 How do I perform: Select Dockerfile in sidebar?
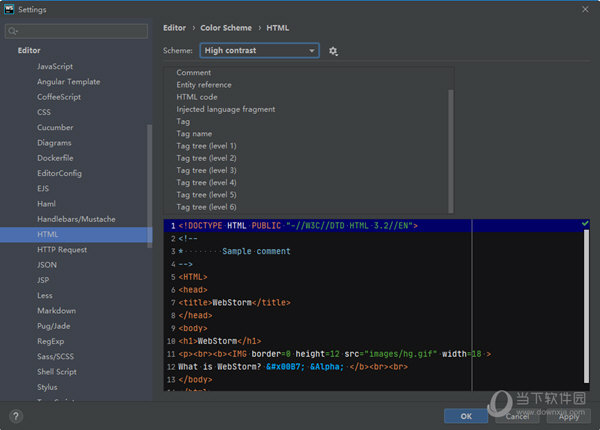55,158
